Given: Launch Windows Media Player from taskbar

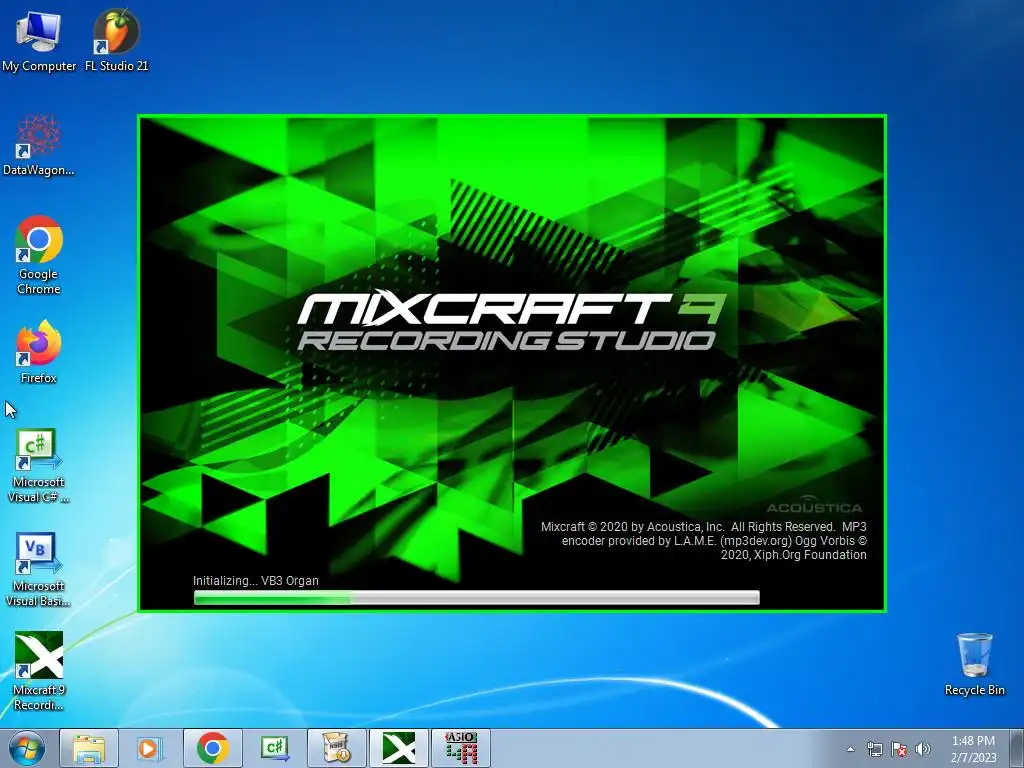Looking at the screenshot, I should tap(149, 748).
